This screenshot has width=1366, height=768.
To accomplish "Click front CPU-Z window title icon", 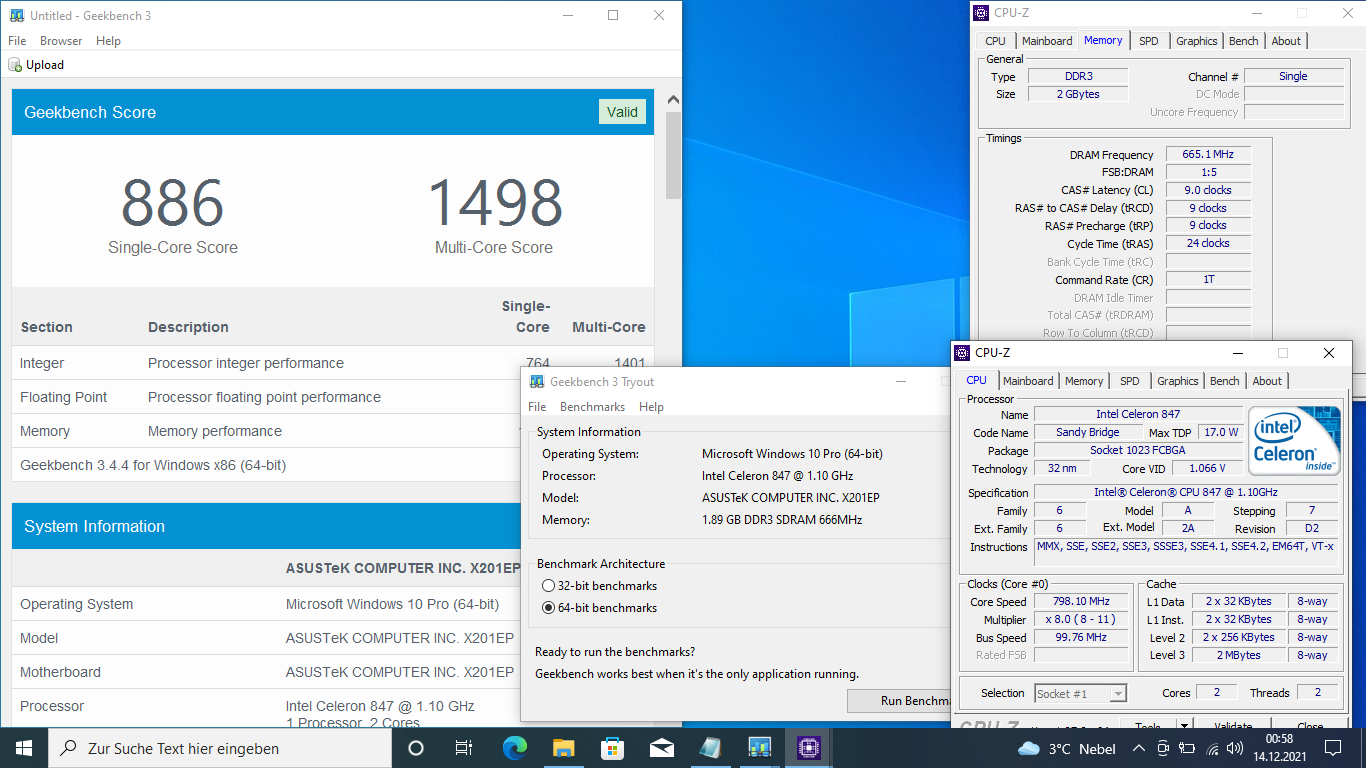I will point(962,353).
